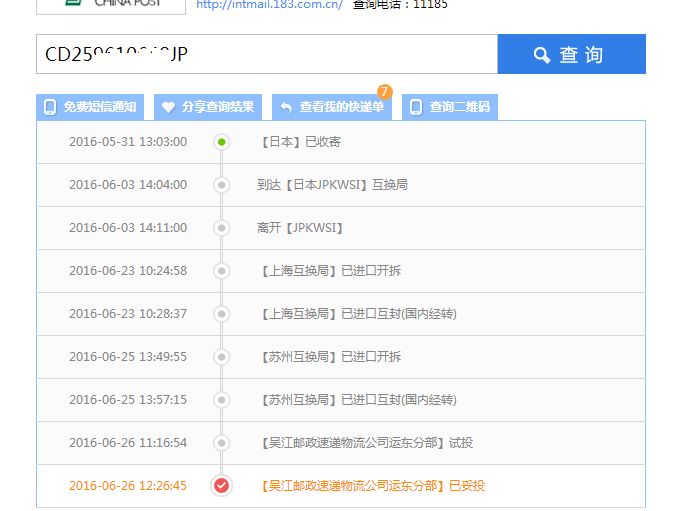Viewport: 696px width, 511px height.
Task: Click the timeline dot at 2016-06-25 13:49:55
Action: (x=221, y=357)
